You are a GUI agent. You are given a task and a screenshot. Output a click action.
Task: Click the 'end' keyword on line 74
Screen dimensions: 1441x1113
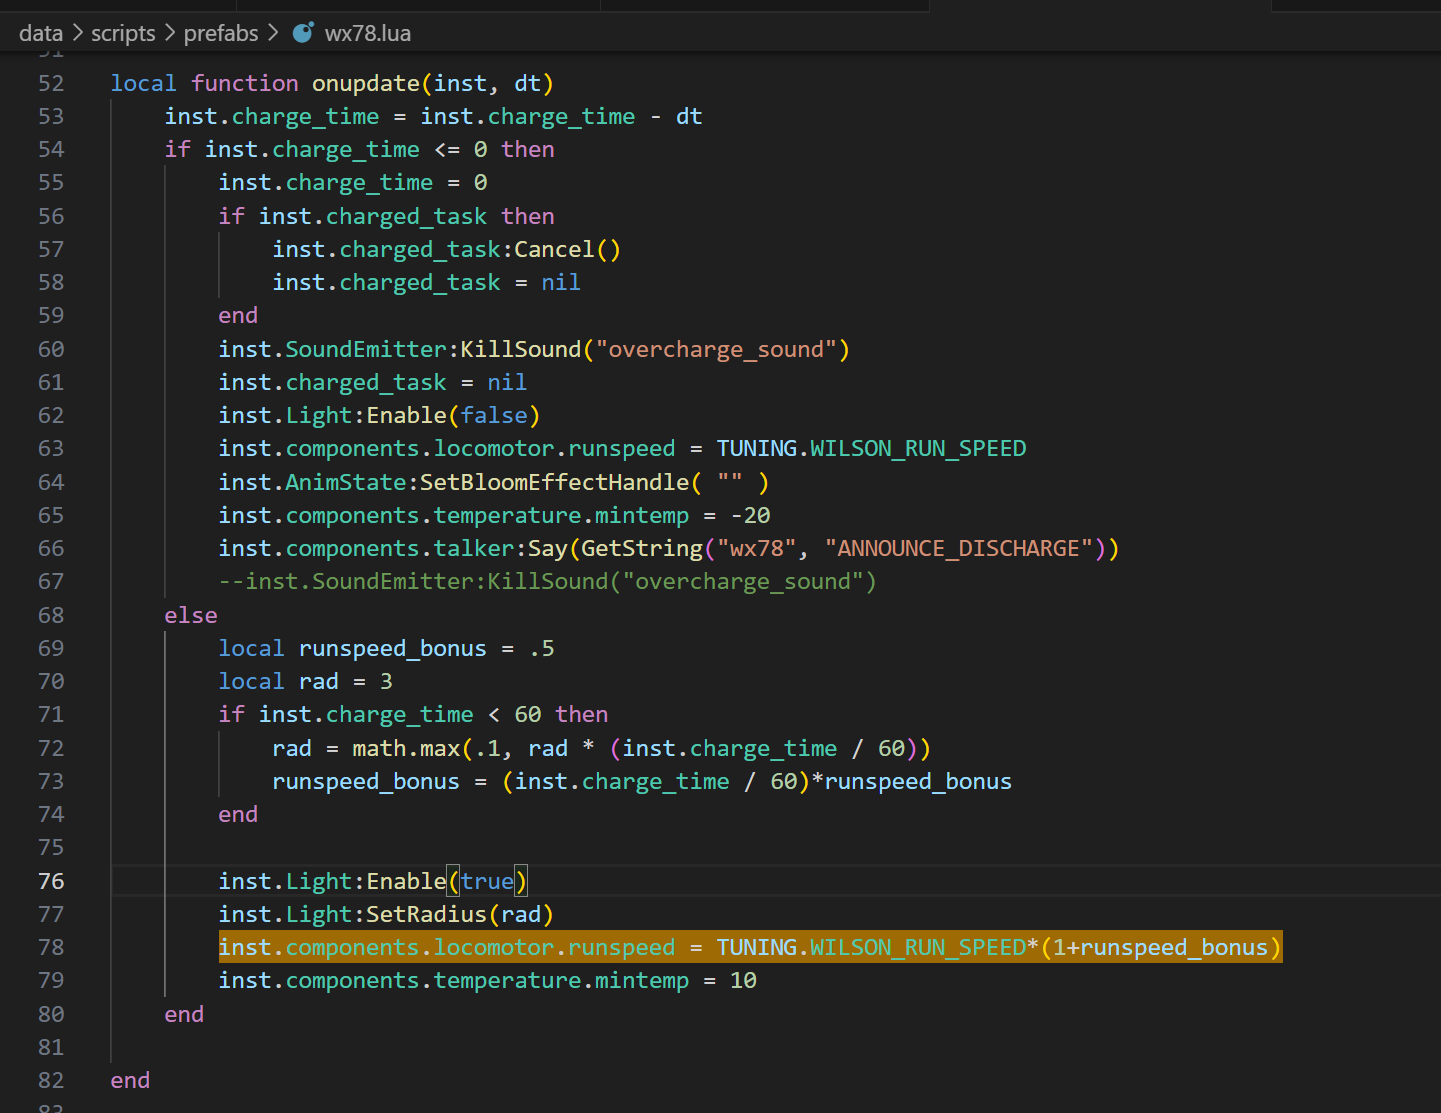pyautogui.click(x=238, y=814)
